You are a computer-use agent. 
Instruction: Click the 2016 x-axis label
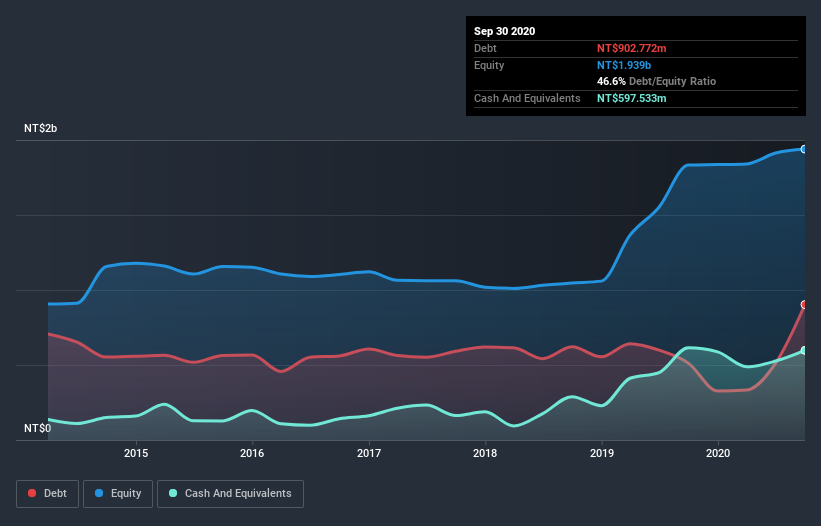coord(252,453)
